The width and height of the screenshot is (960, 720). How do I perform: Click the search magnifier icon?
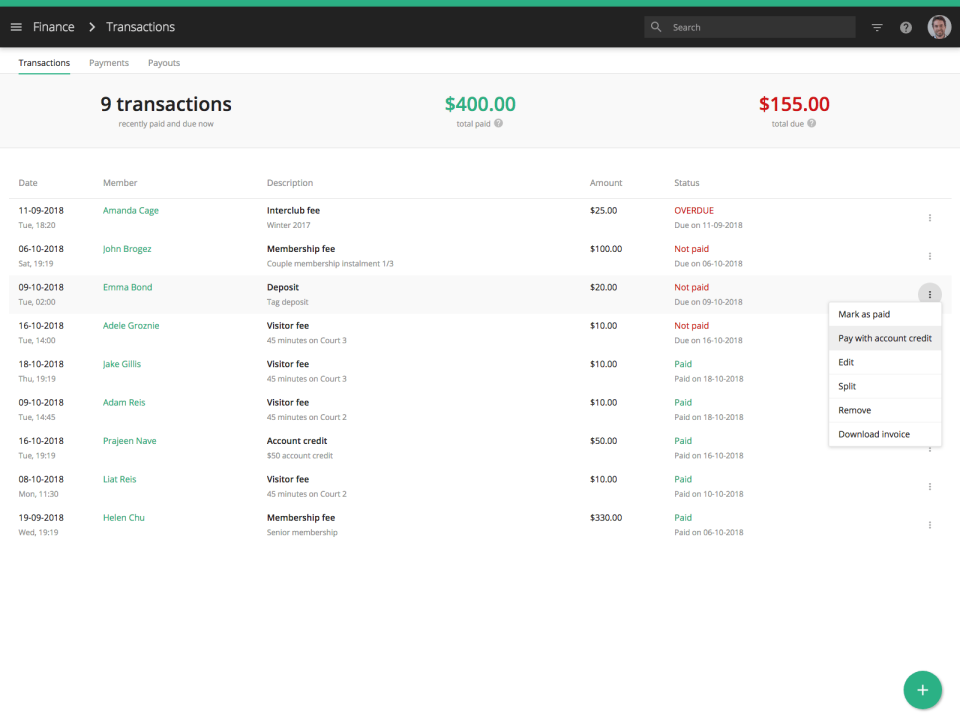point(656,27)
